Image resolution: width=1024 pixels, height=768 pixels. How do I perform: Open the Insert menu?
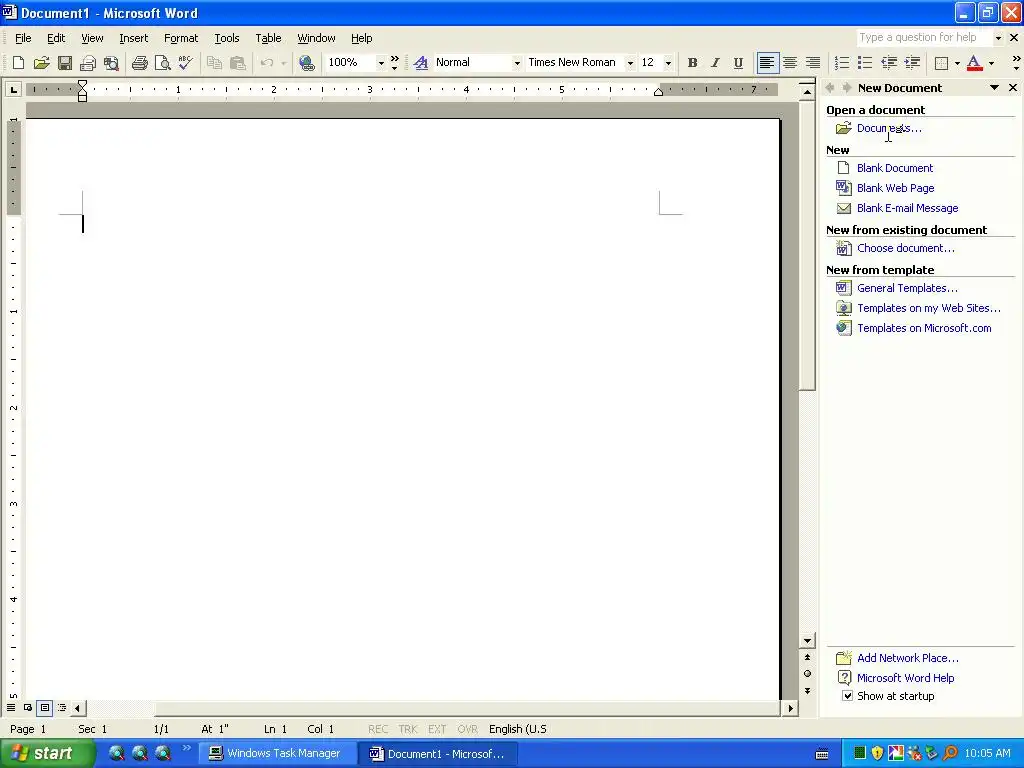(x=133, y=38)
